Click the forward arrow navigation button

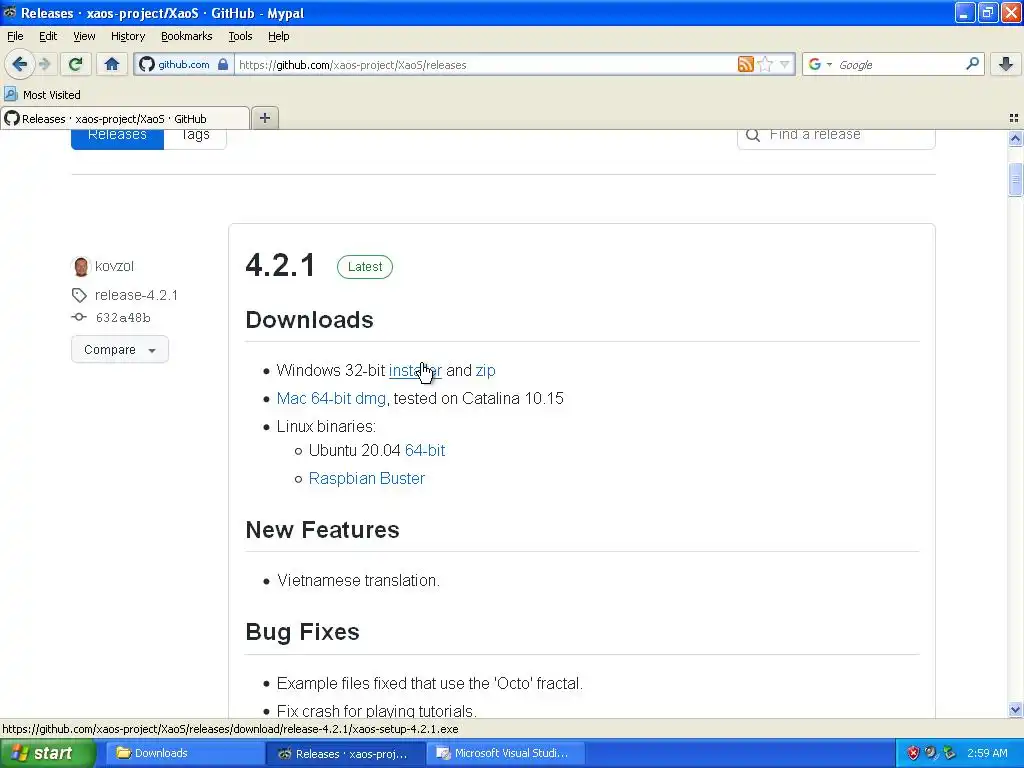(x=45, y=64)
